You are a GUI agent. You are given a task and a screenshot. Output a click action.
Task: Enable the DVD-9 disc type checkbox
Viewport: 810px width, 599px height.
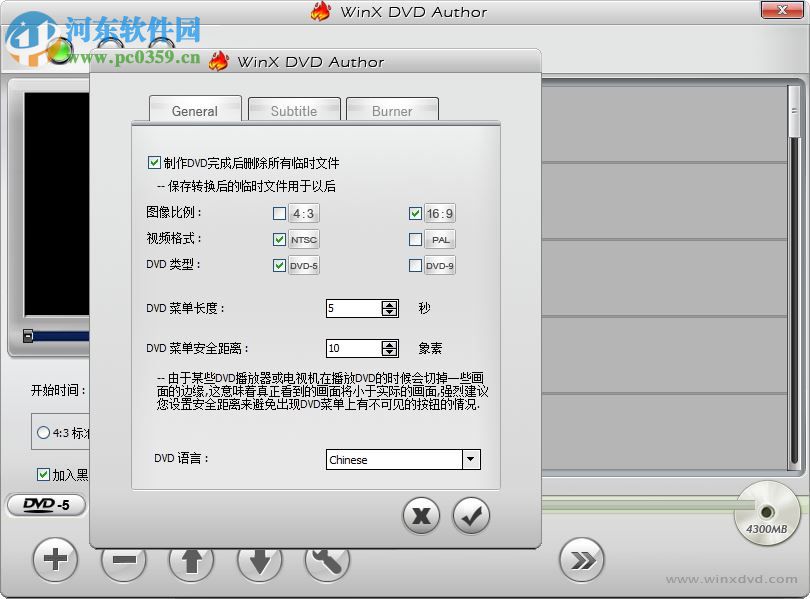pos(416,265)
